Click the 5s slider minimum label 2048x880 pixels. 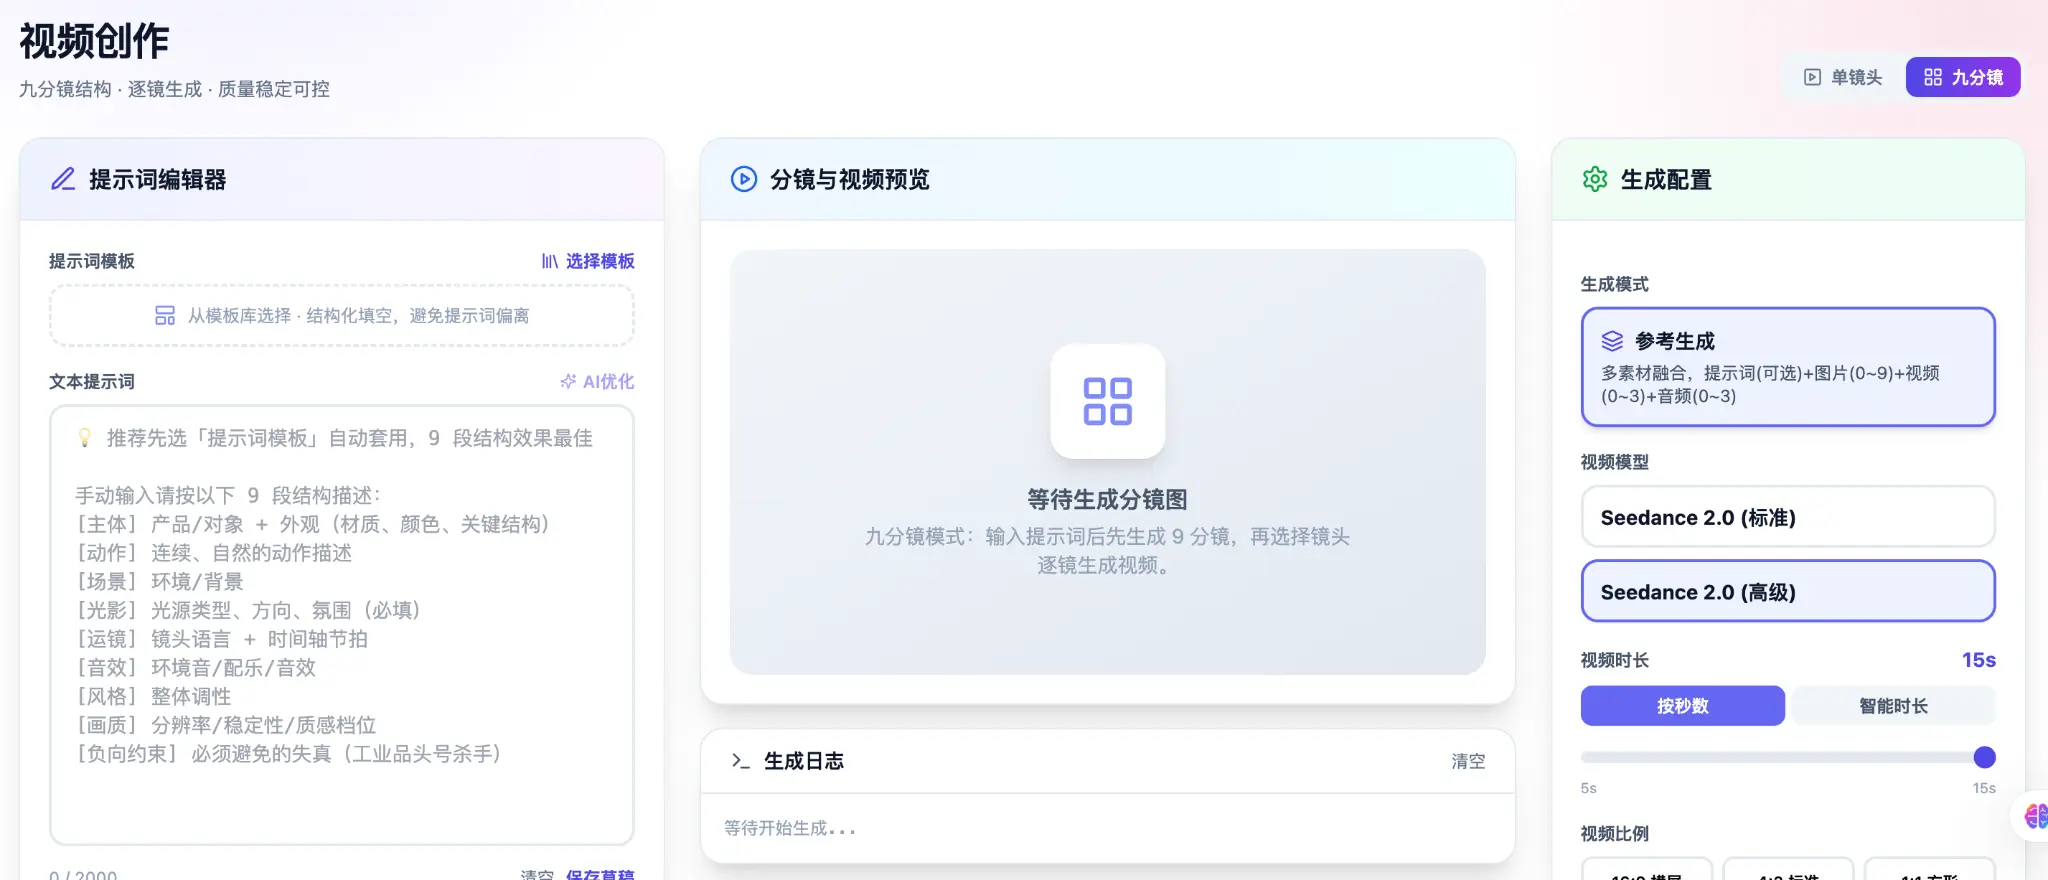pyautogui.click(x=1589, y=788)
